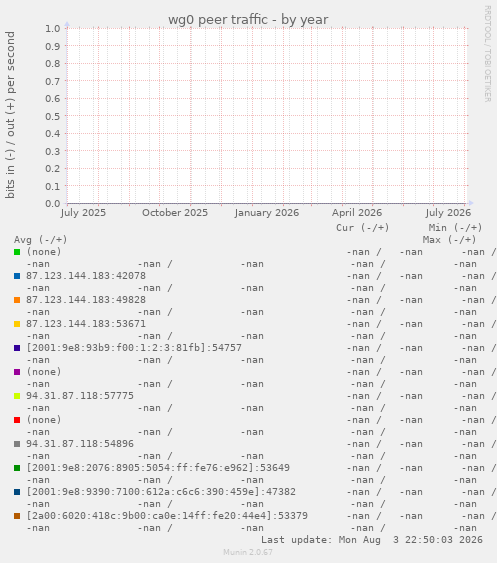Image resolution: width=497 pixels, height=563 pixels.
Task: Click the 'July 2026' x-axis label
Action: [448, 213]
